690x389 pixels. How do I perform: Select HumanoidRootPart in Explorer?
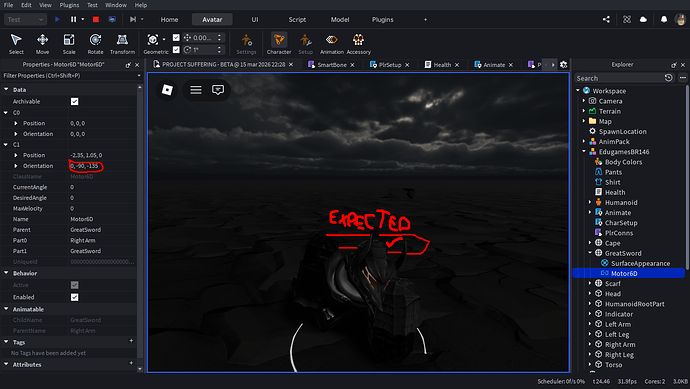coord(634,304)
